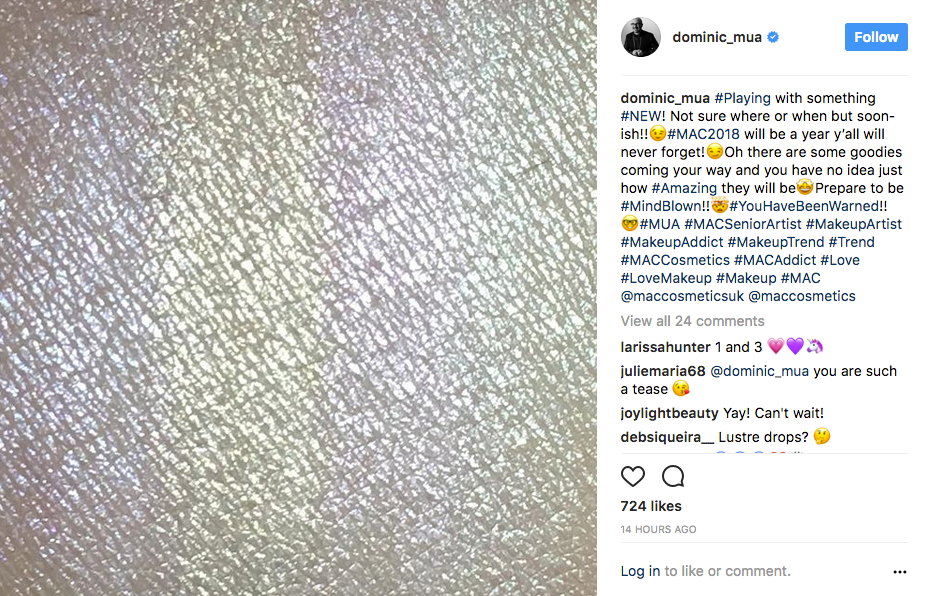
Task: Click the shimmering makeup swatch photo
Action: point(298,298)
